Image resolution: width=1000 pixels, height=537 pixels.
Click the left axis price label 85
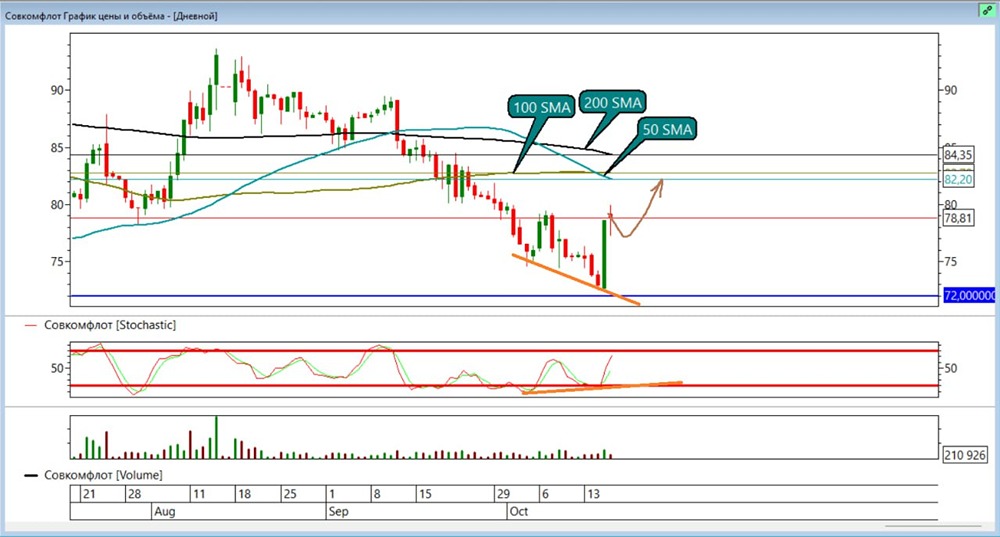(x=57, y=148)
